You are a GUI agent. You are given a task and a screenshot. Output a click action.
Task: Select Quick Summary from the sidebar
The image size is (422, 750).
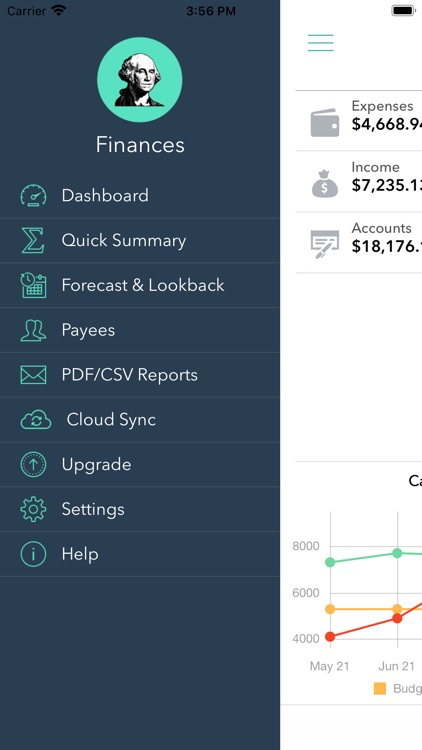click(140, 240)
